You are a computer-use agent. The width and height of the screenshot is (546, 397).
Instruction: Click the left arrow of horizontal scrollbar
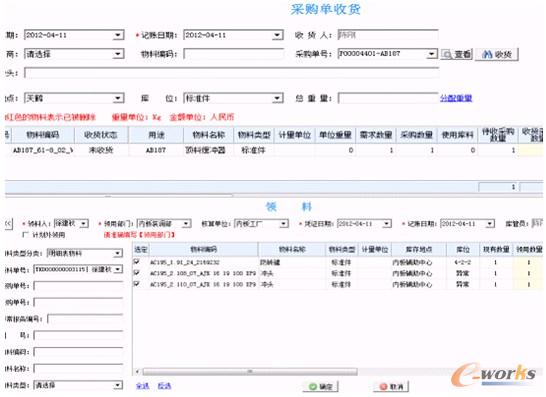click(138, 372)
